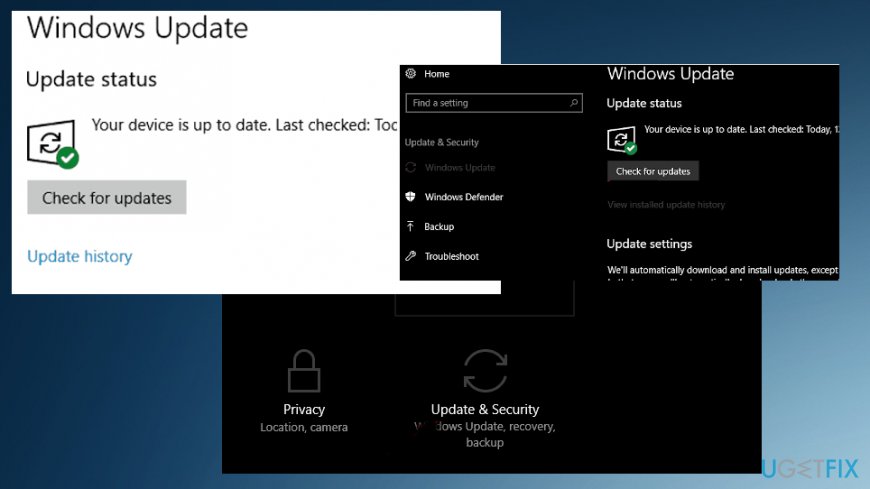This screenshot has height=489, width=870.
Task: Click the search magnifier icon
Action: pos(574,103)
